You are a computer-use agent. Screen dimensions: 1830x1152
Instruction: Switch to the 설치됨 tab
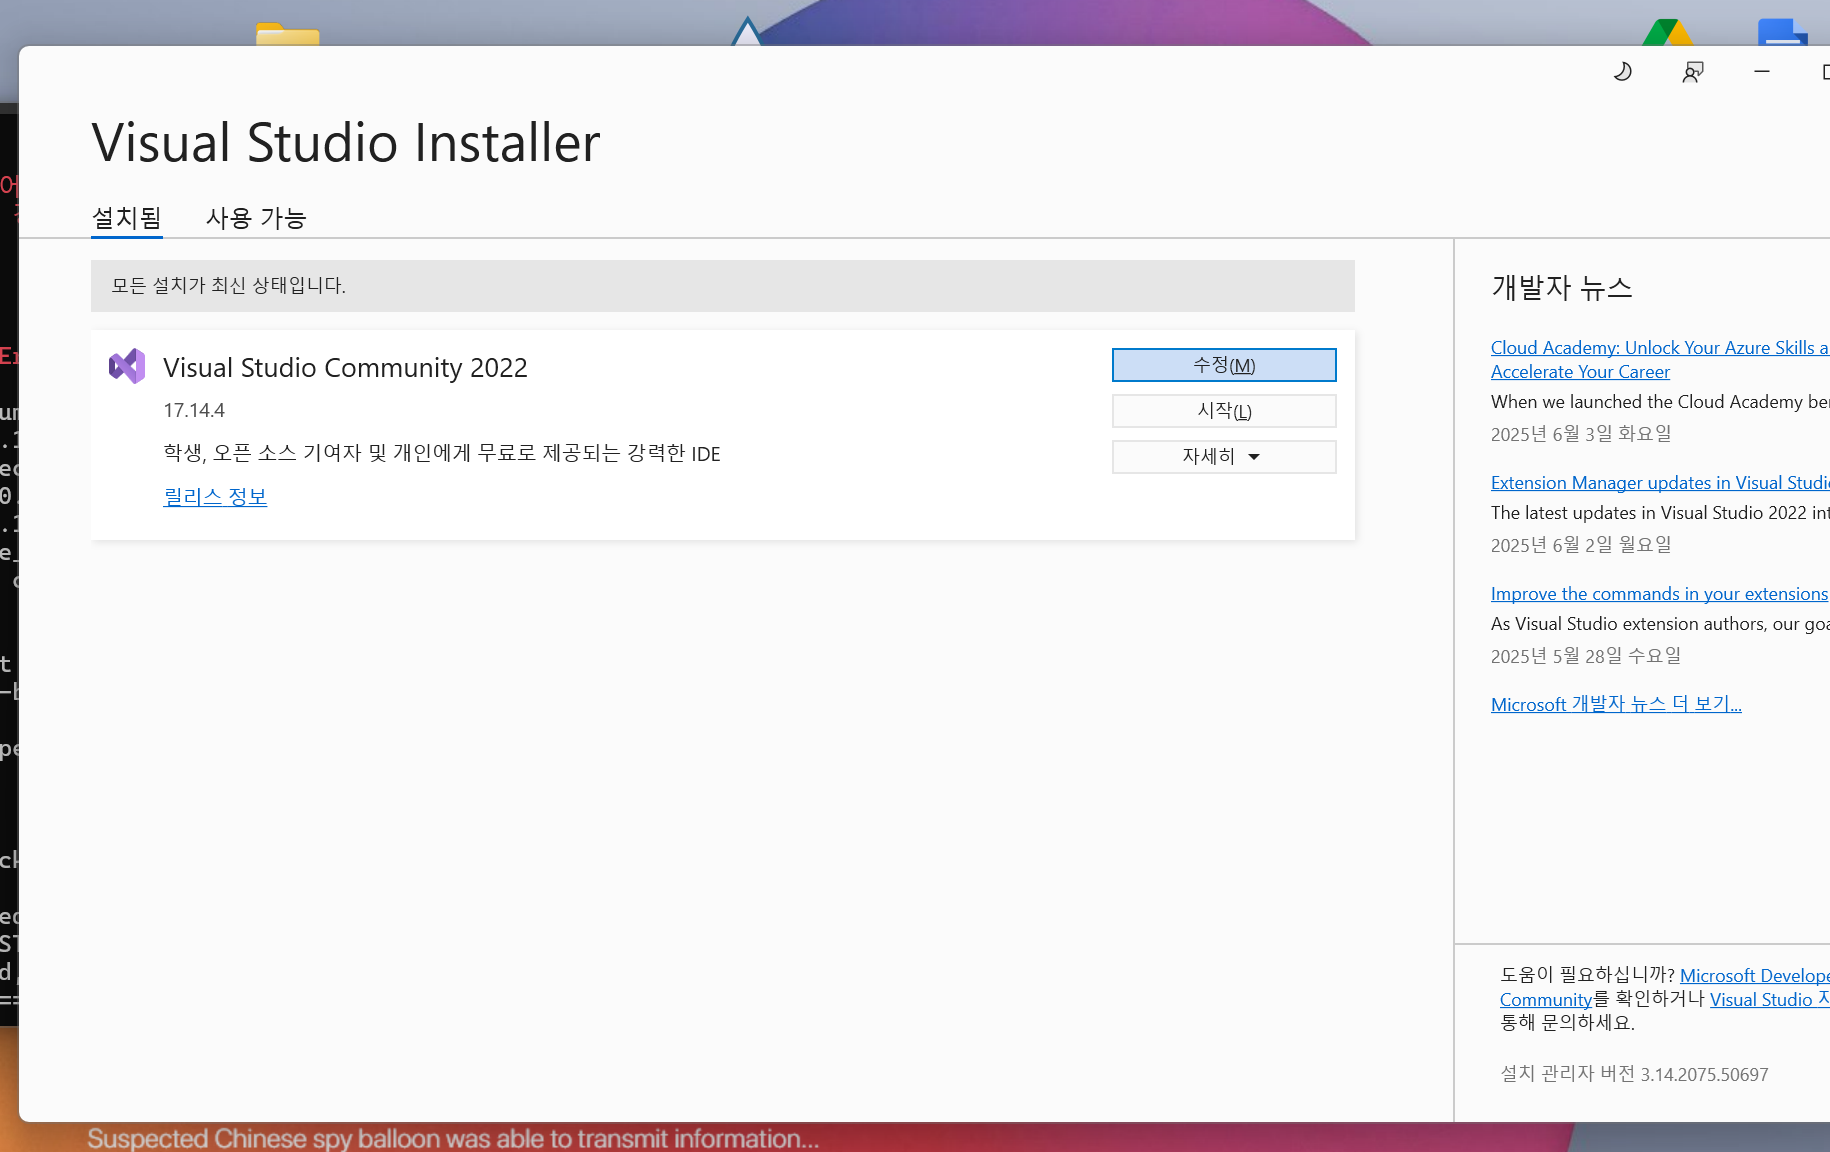(x=127, y=218)
